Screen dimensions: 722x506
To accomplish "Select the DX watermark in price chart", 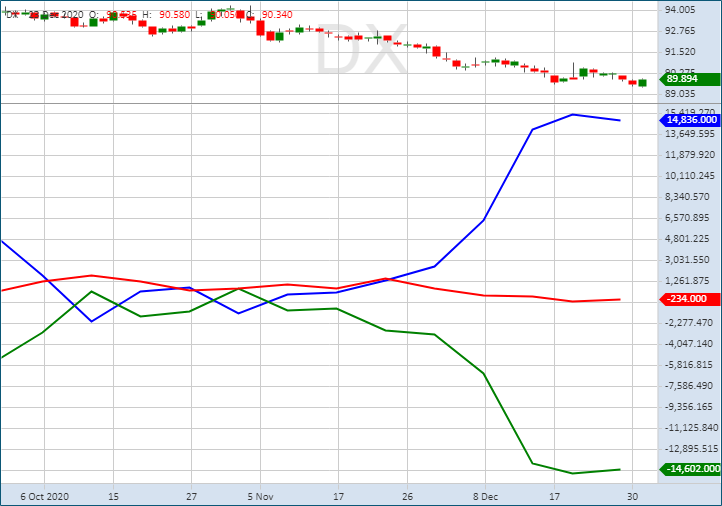I will click(361, 52).
